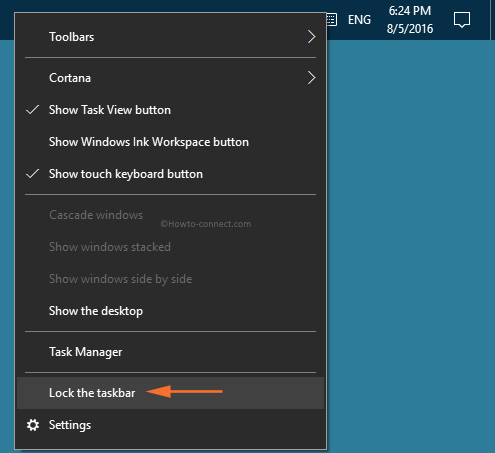
Task: Expand the Cortana submenu arrow
Action: pyautogui.click(x=311, y=78)
